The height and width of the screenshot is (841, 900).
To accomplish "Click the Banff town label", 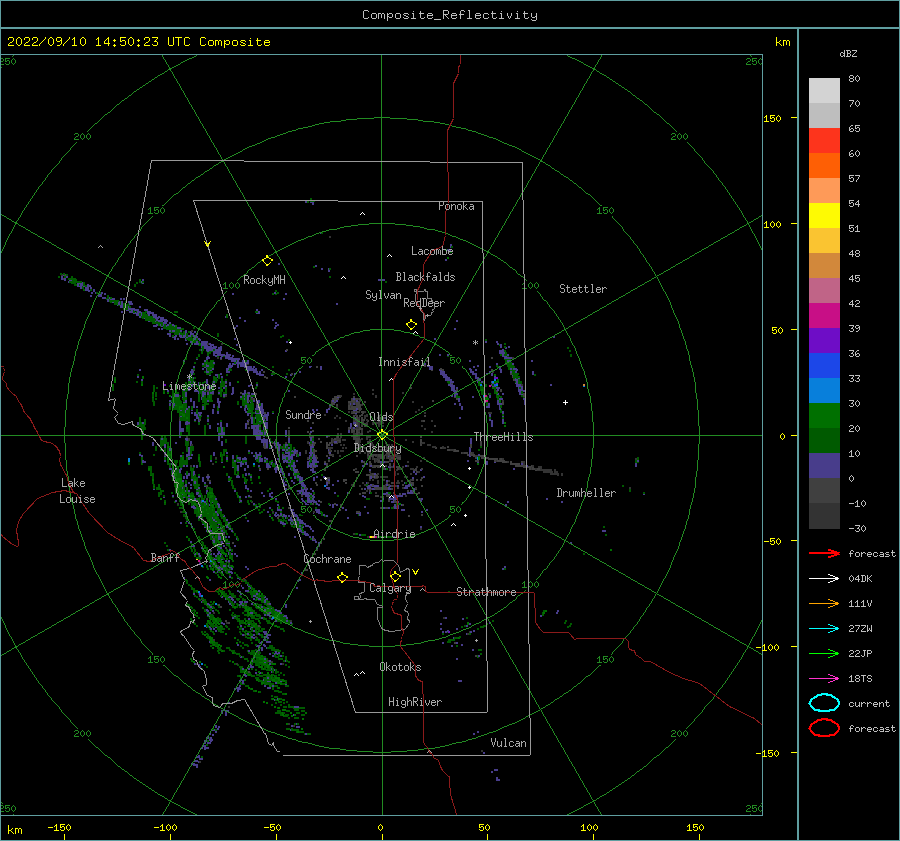I will point(165,557).
